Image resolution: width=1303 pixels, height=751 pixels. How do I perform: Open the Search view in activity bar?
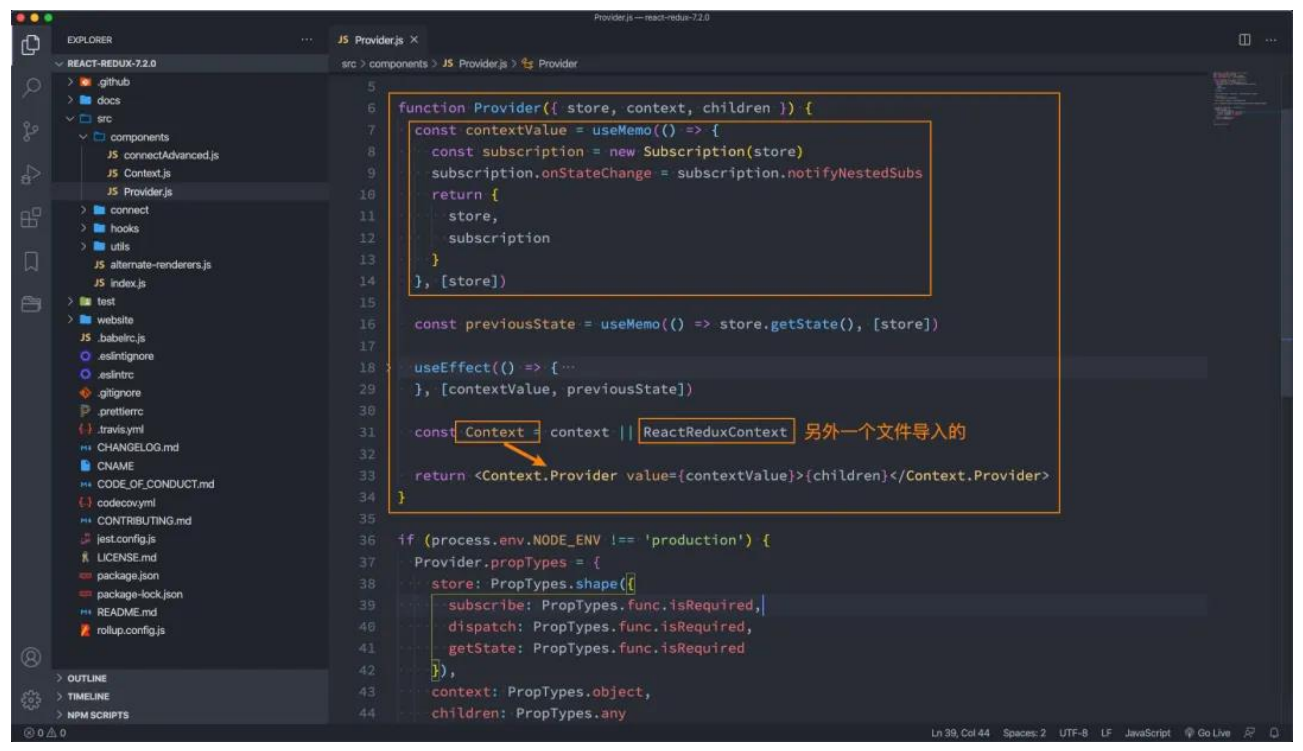(x=31, y=87)
